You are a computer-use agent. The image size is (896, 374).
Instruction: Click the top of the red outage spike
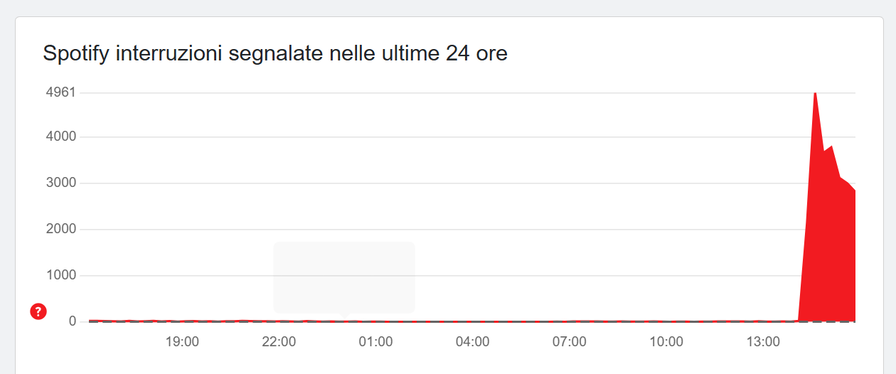[x=815, y=94]
